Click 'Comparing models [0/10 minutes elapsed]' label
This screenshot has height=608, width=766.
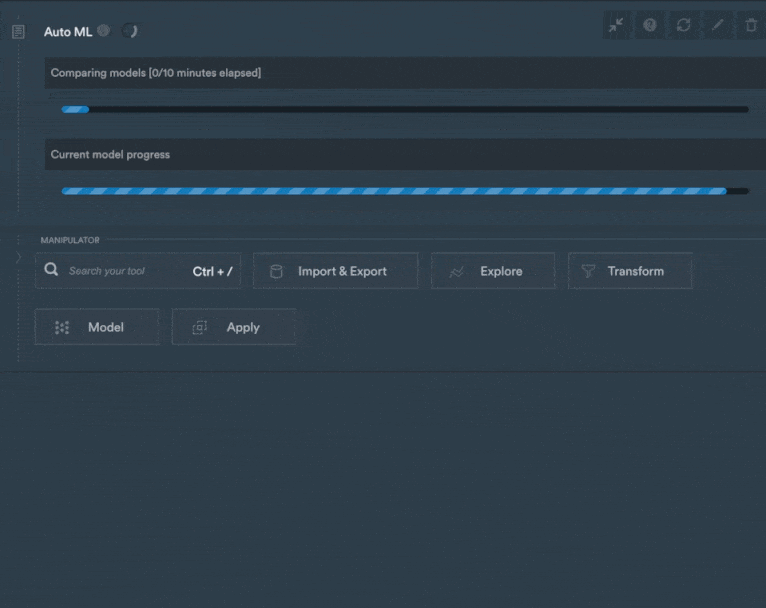pos(156,73)
